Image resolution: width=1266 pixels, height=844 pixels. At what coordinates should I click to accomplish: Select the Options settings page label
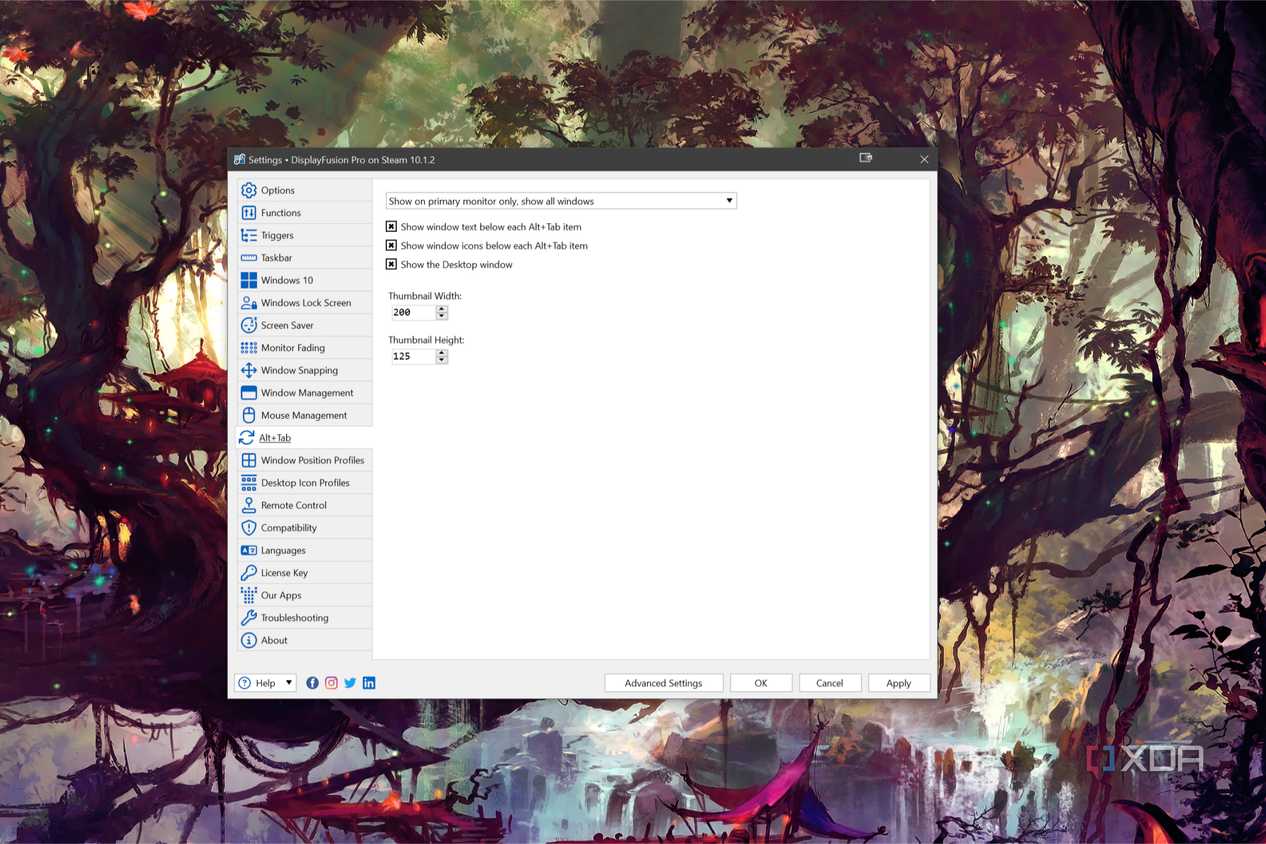click(278, 190)
